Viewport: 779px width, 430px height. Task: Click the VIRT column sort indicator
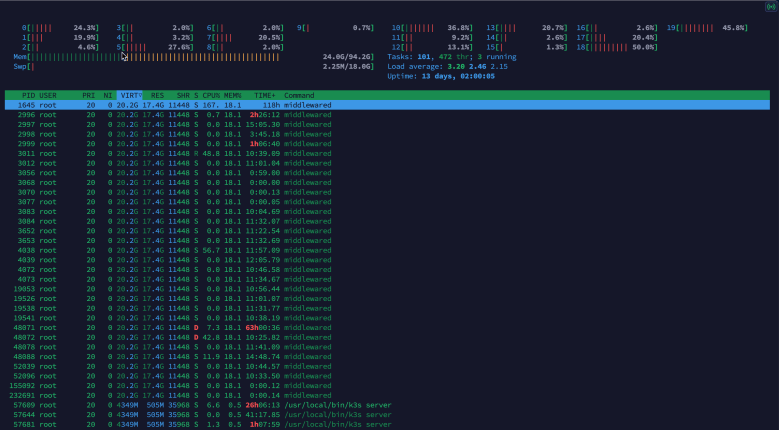click(129, 95)
